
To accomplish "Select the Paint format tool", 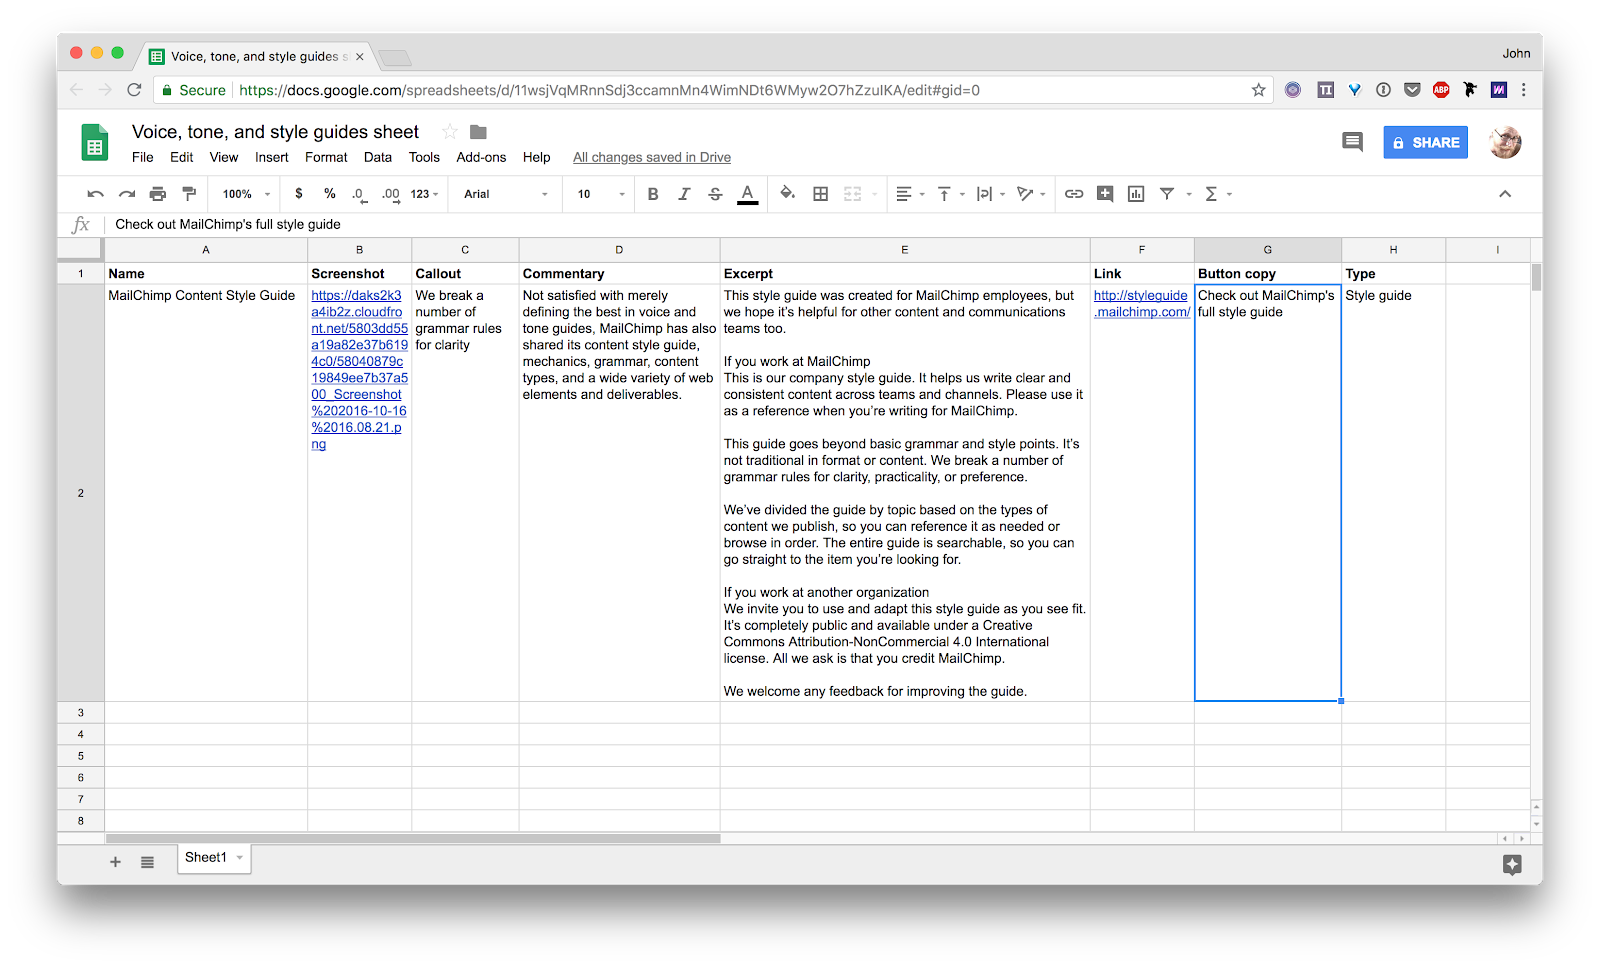I will [x=189, y=194].
